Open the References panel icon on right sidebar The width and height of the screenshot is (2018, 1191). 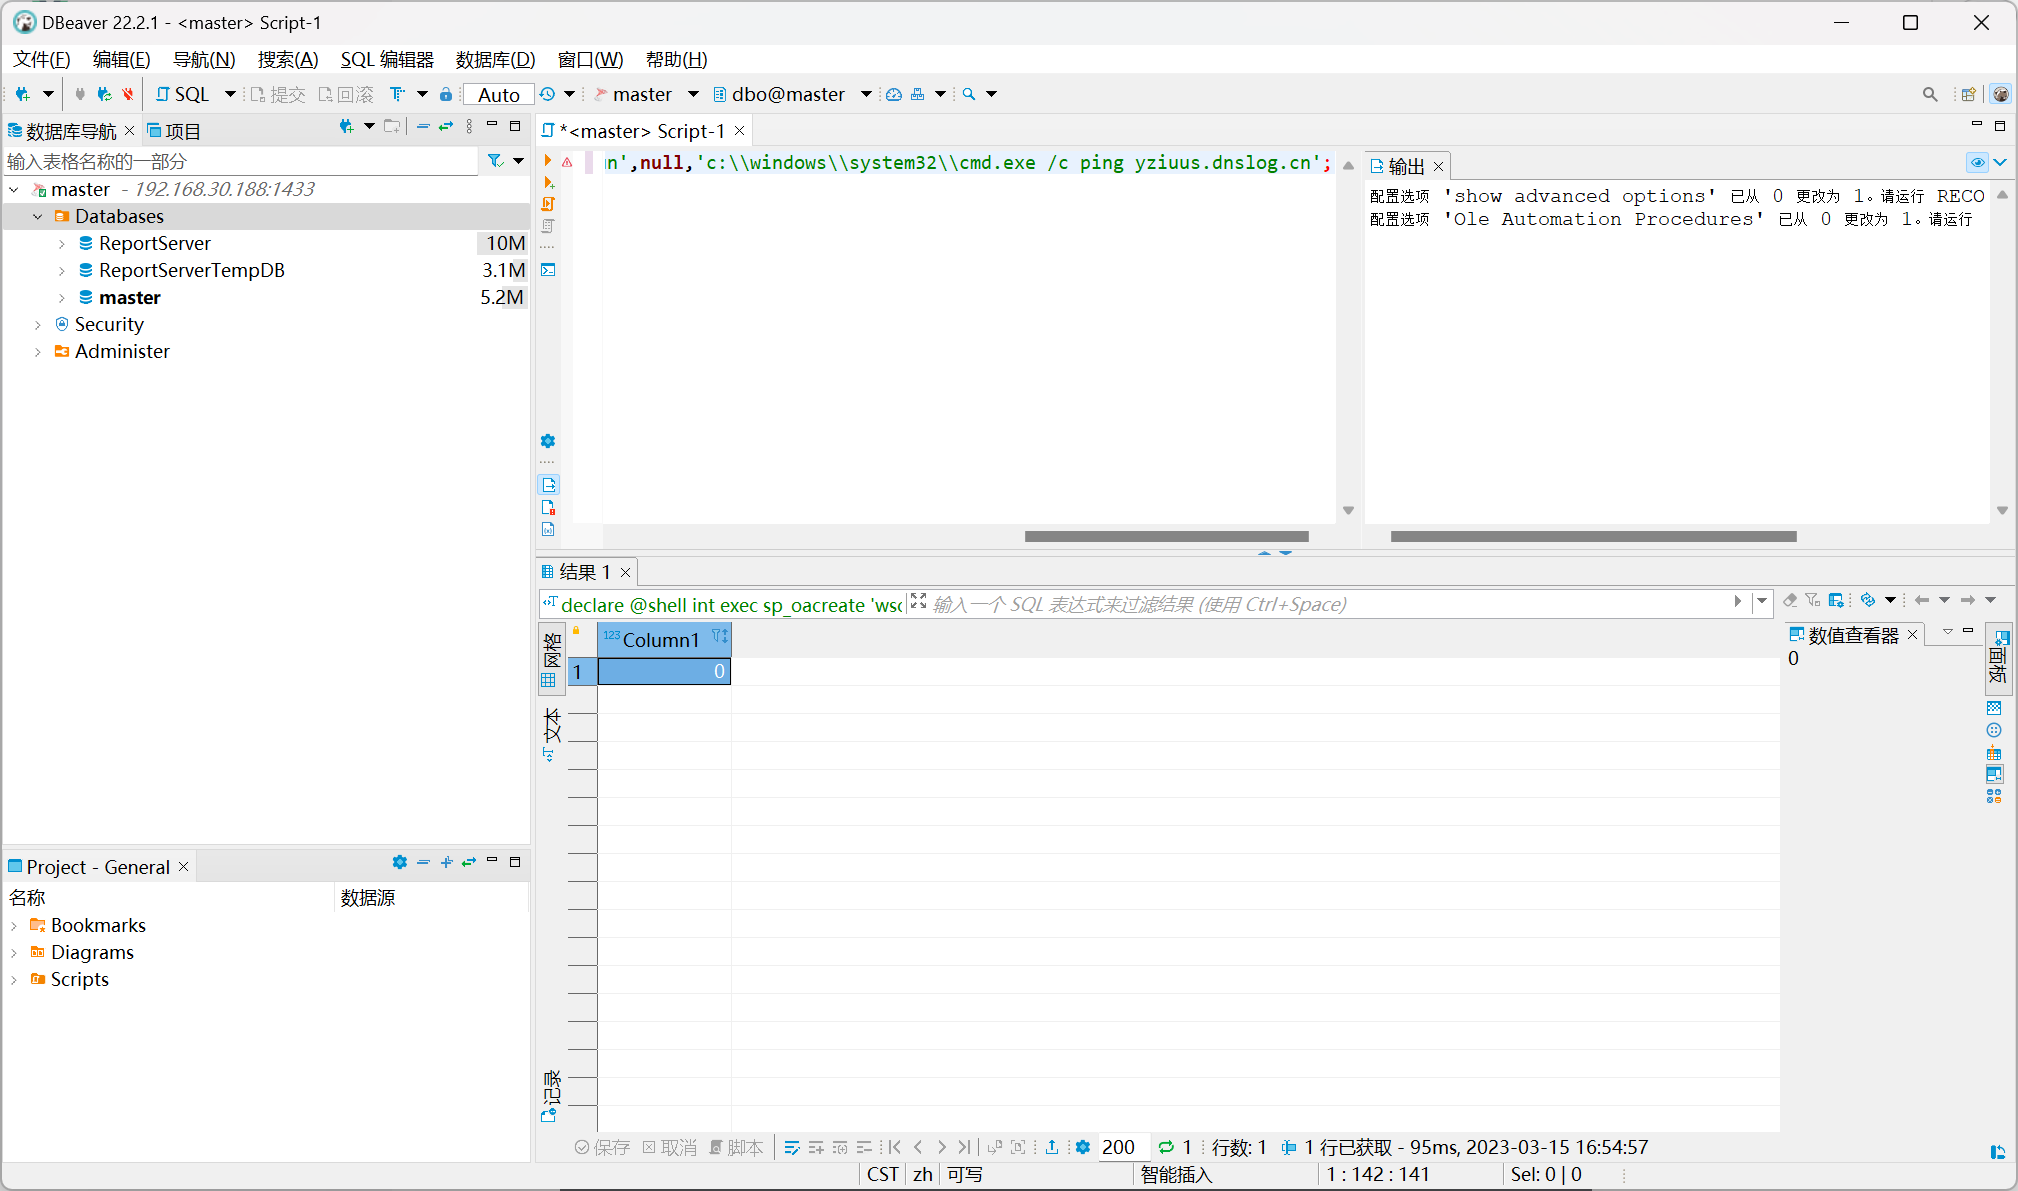click(x=1994, y=752)
